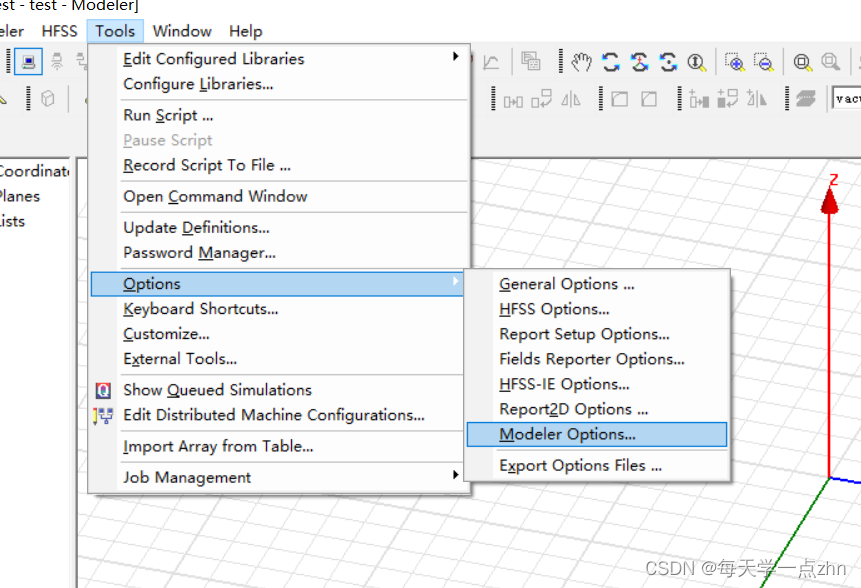
Task: Click the data table report icon
Action: point(531,61)
